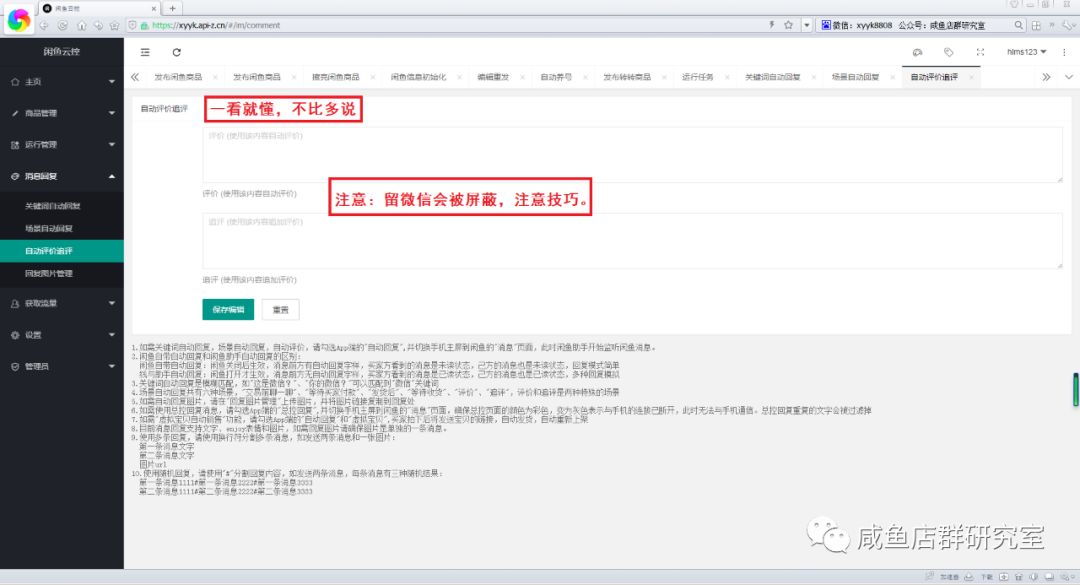This screenshot has width=1080, height=585.
Task: Click the 重置 button
Action: click(x=281, y=310)
